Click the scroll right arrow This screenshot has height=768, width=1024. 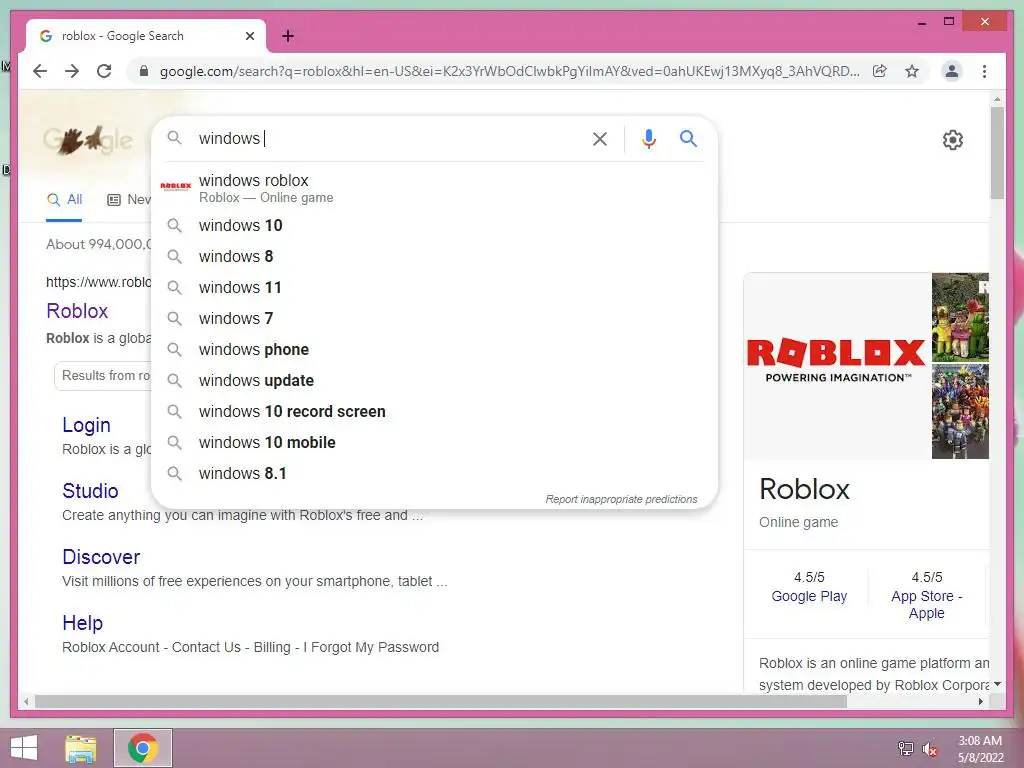pos(981,702)
